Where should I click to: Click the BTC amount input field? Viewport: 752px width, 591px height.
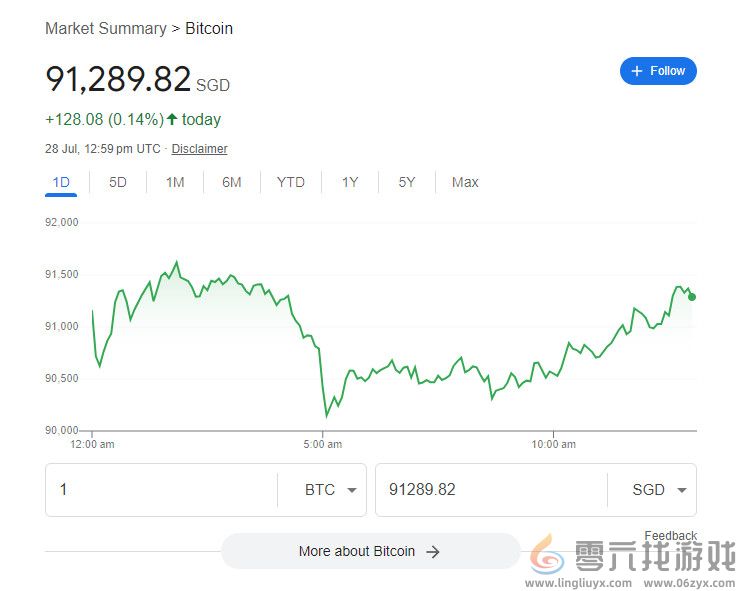(160, 490)
